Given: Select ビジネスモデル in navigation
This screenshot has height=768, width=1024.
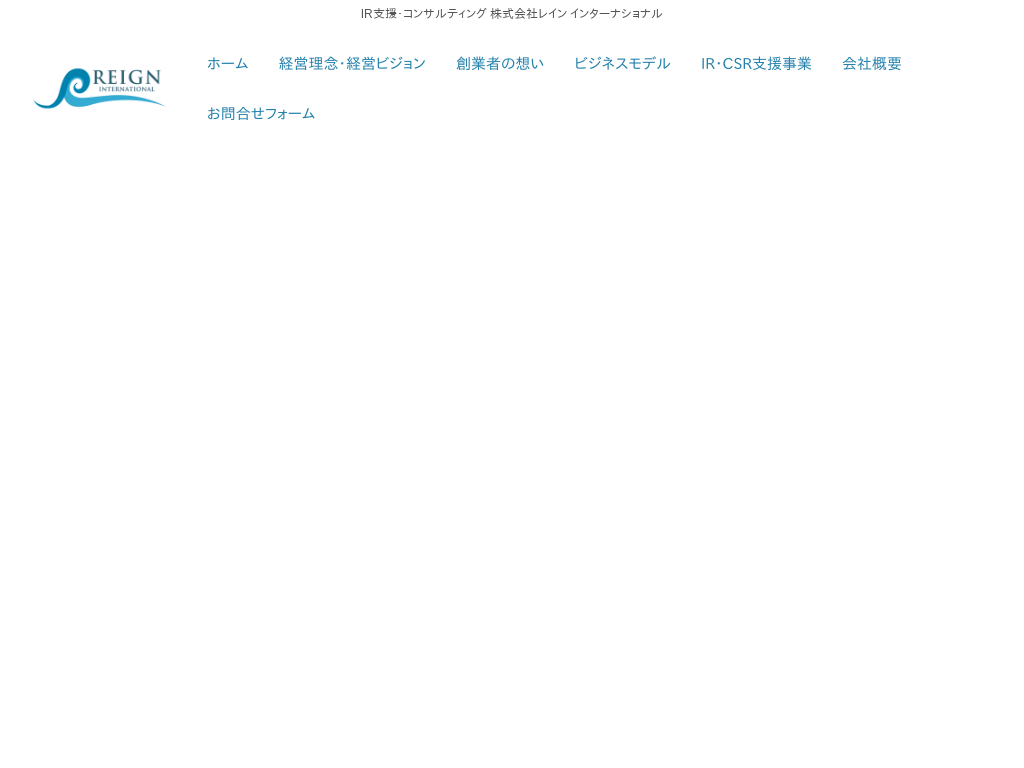Looking at the screenshot, I should 622,63.
